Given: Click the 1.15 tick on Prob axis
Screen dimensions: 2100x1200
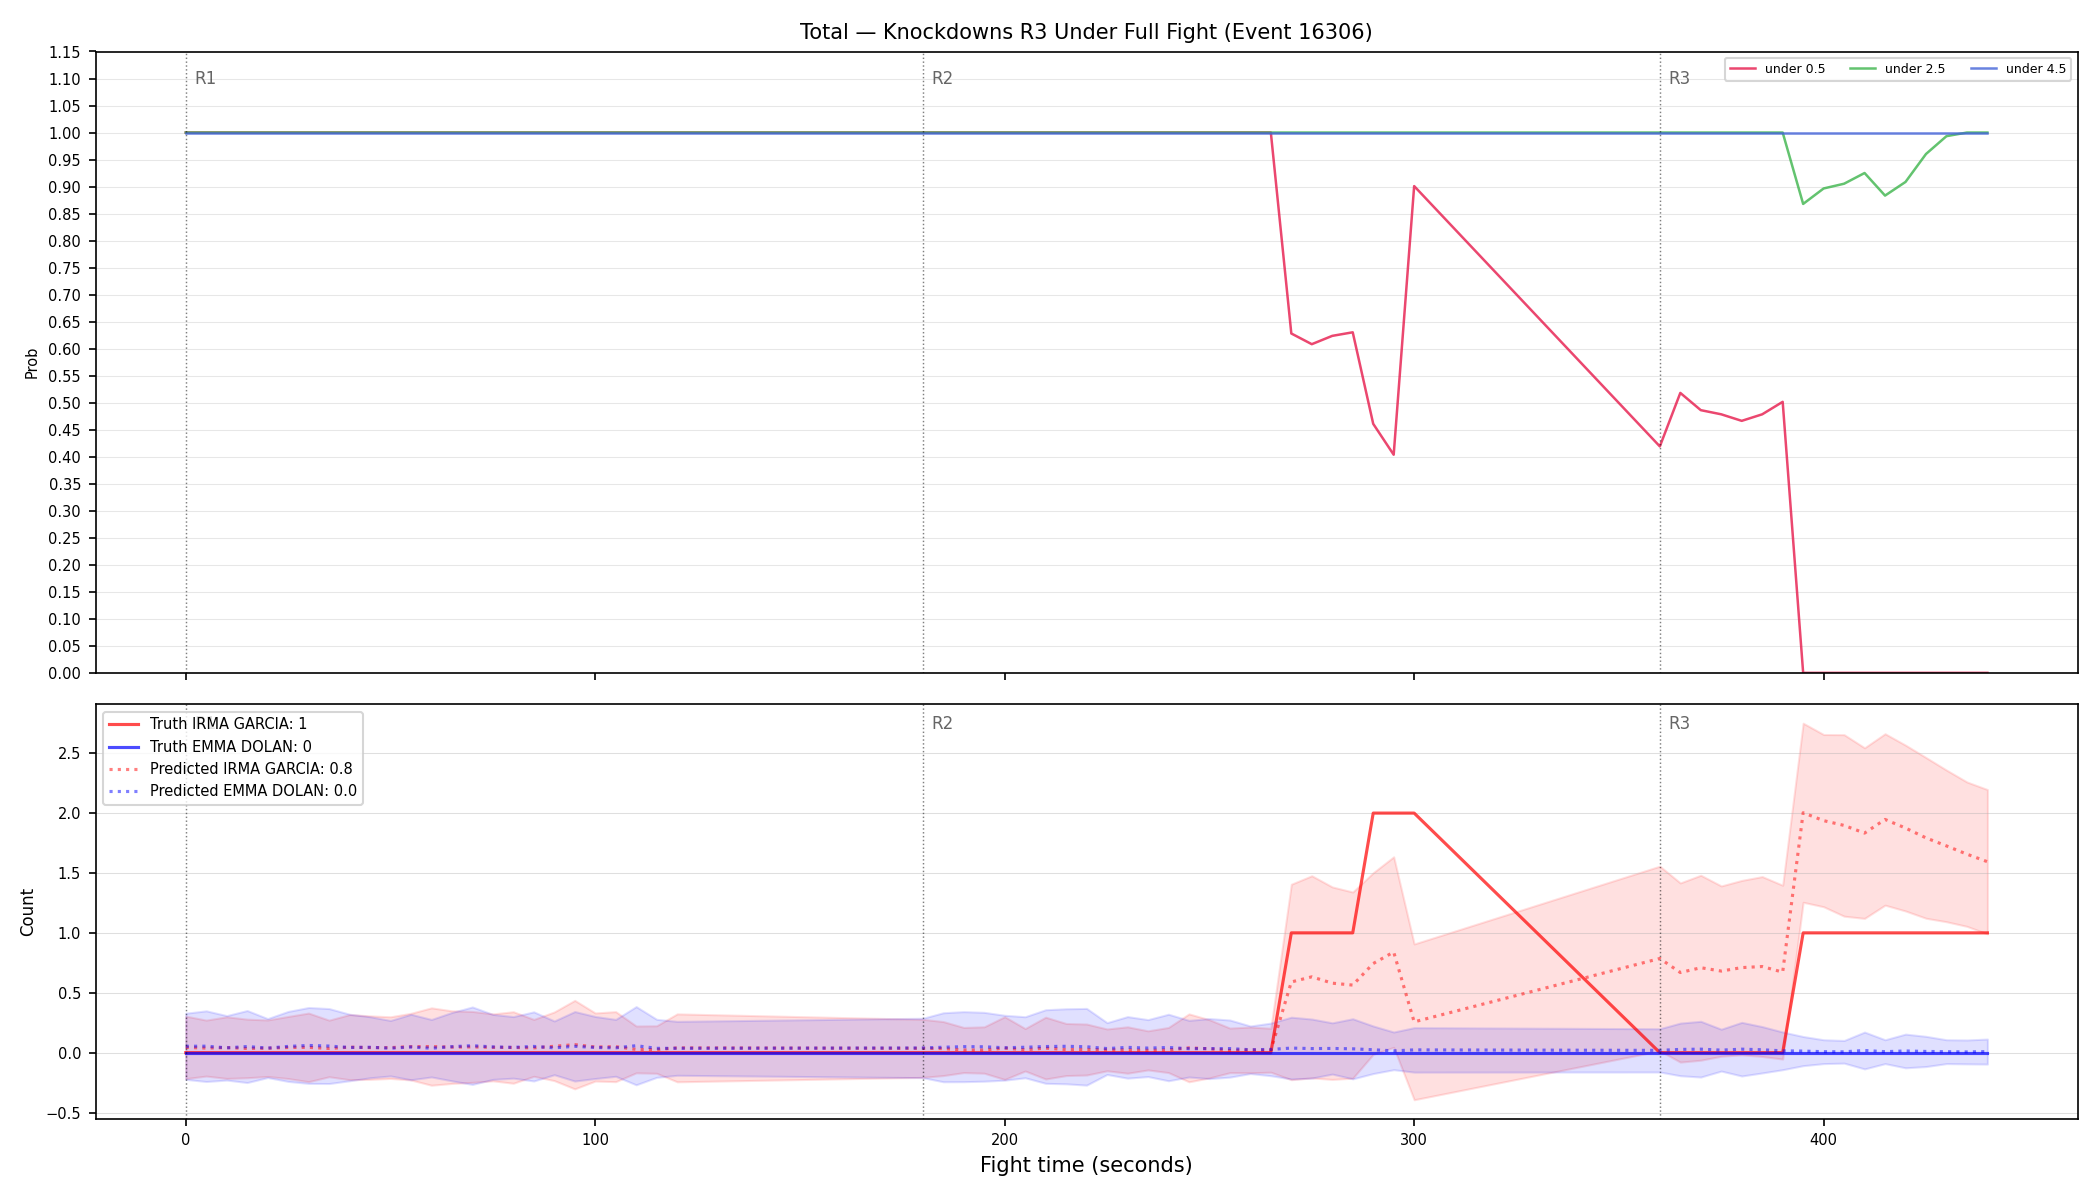Looking at the screenshot, I should (64, 52).
